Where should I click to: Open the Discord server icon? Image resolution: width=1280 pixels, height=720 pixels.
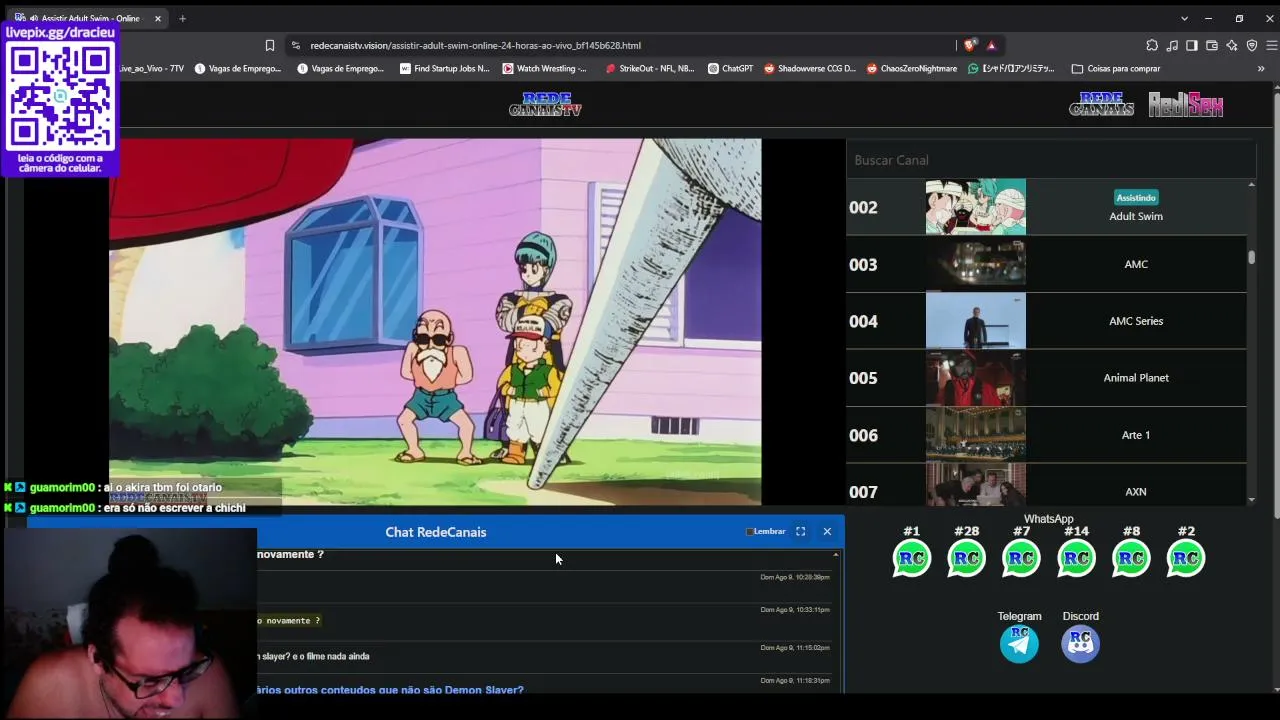(1080, 644)
